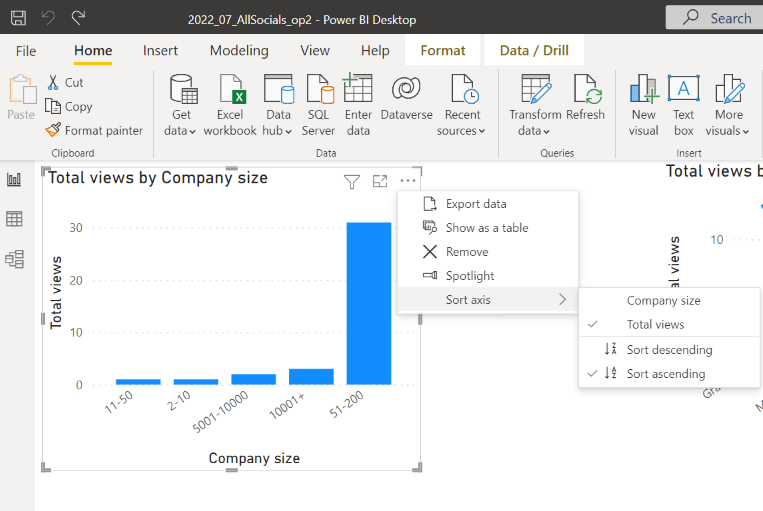763x511 pixels.
Task: Click the Focus mode icon on visual
Action: click(380, 181)
